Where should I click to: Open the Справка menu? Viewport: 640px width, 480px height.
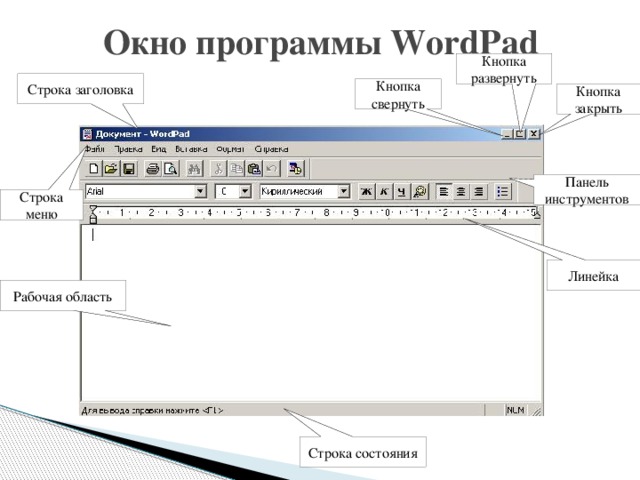(x=271, y=149)
